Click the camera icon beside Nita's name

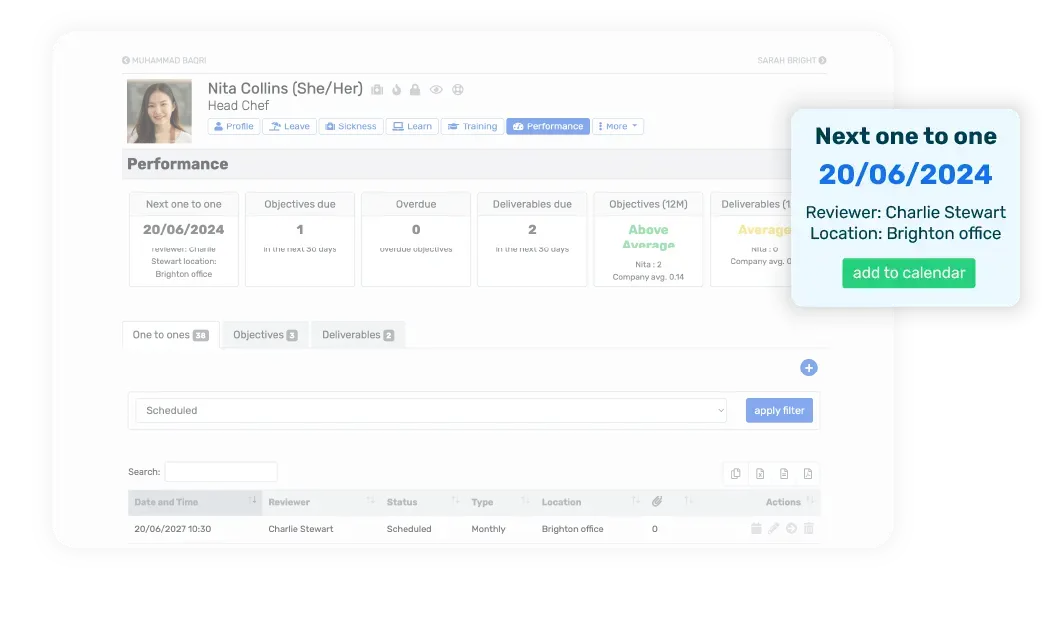[377, 89]
